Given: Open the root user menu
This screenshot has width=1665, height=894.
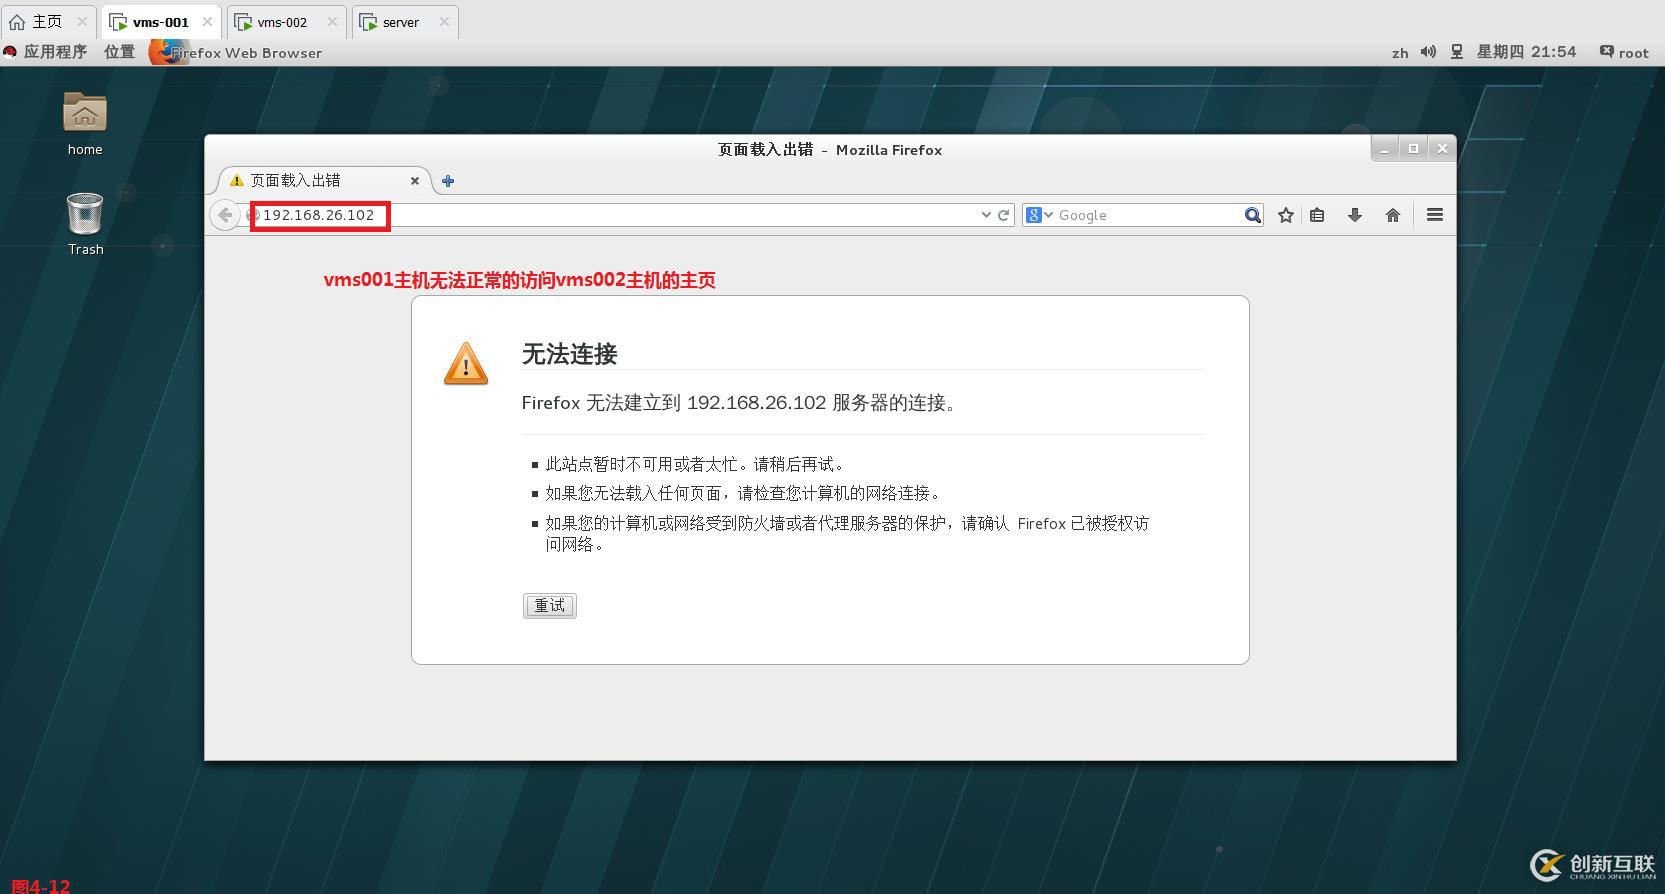Looking at the screenshot, I should click(1625, 52).
